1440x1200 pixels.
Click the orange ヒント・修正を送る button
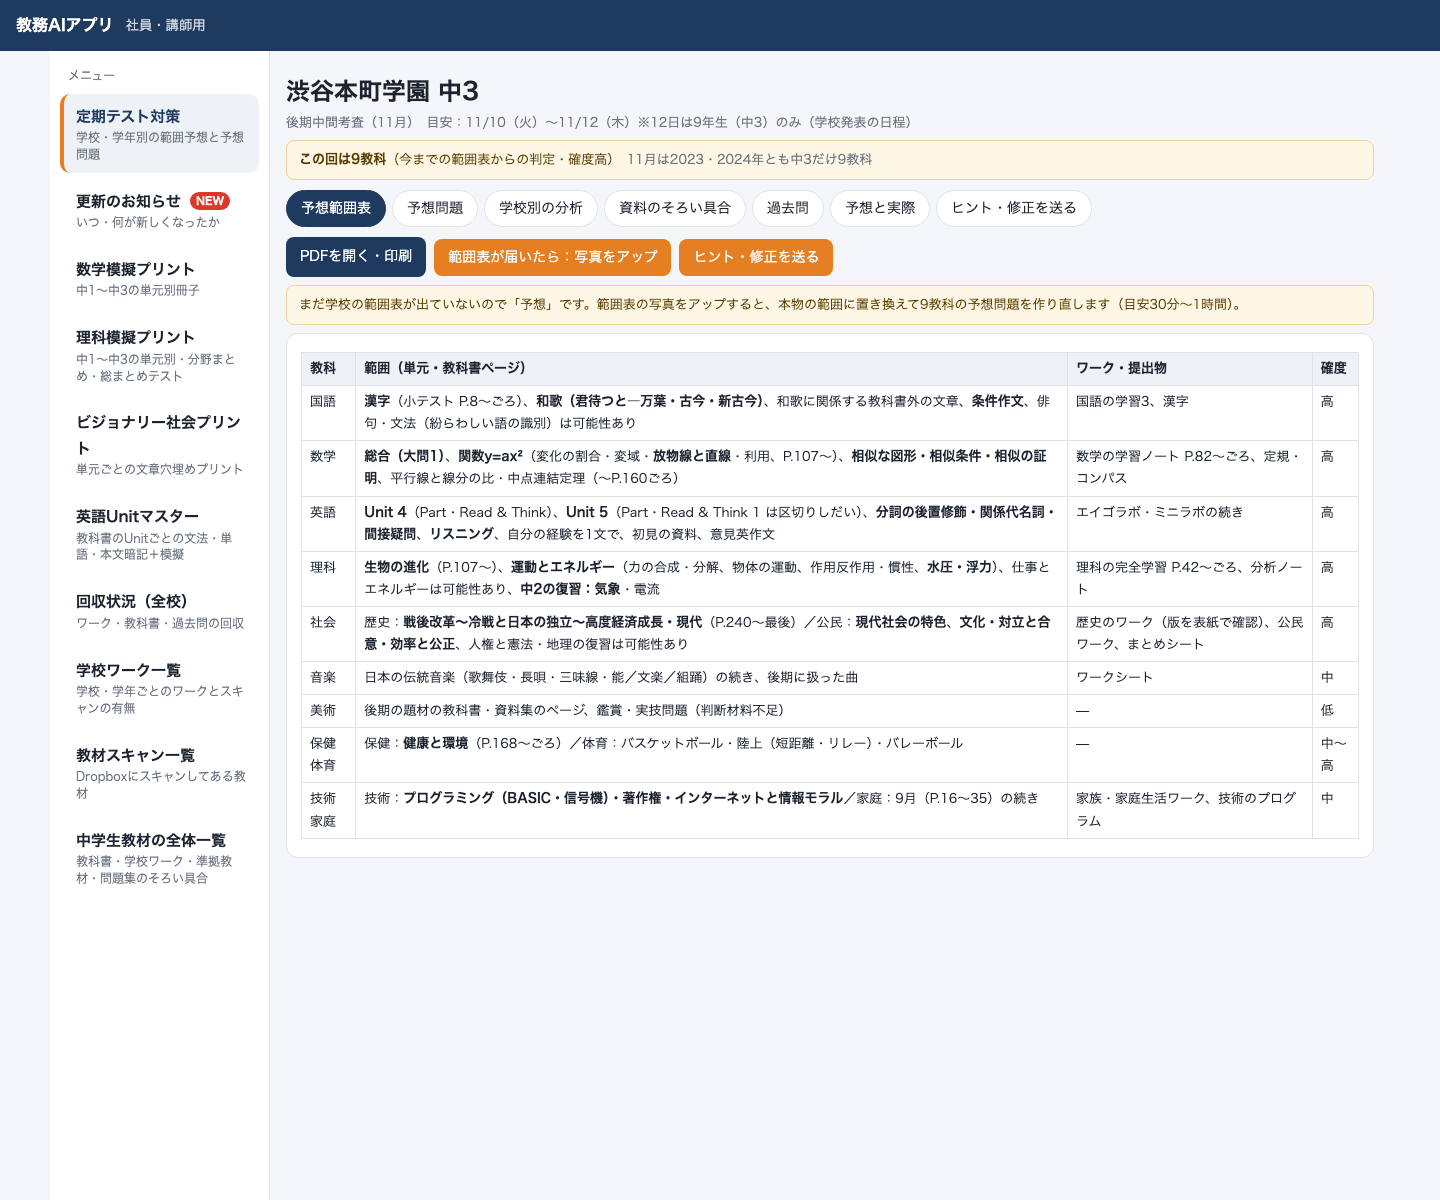point(756,257)
